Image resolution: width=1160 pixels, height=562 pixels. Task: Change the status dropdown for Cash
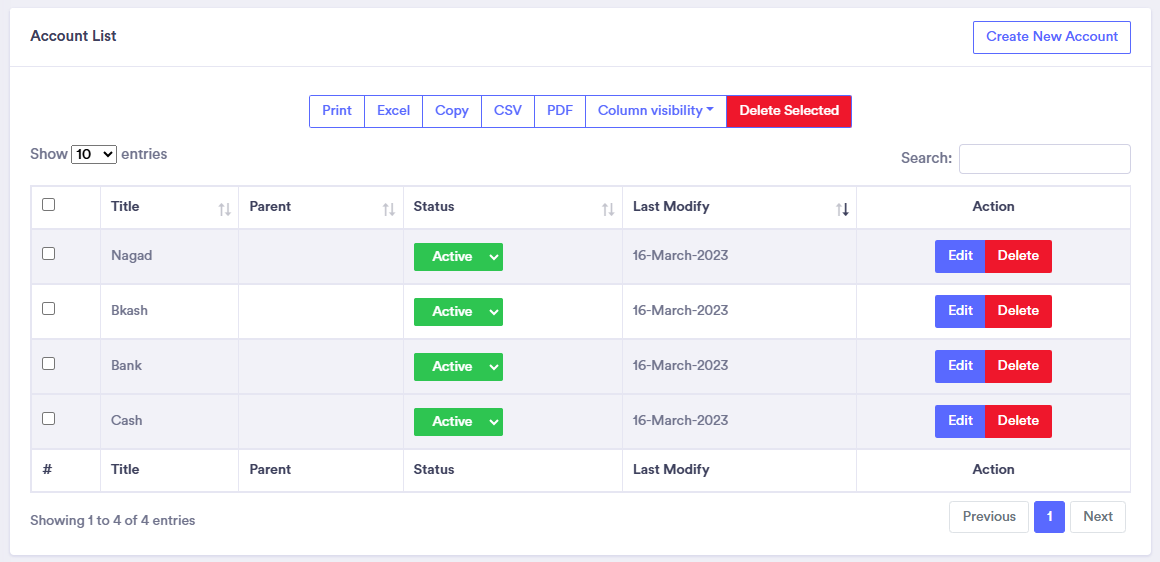pyautogui.click(x=458, y=422)
